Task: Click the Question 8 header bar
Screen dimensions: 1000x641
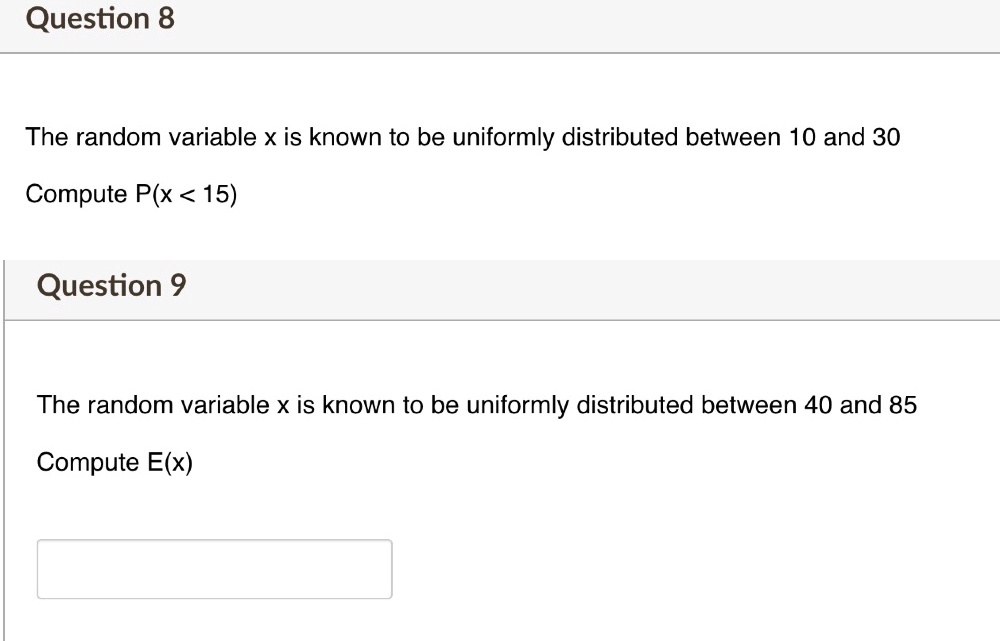Action: point(500,18)
